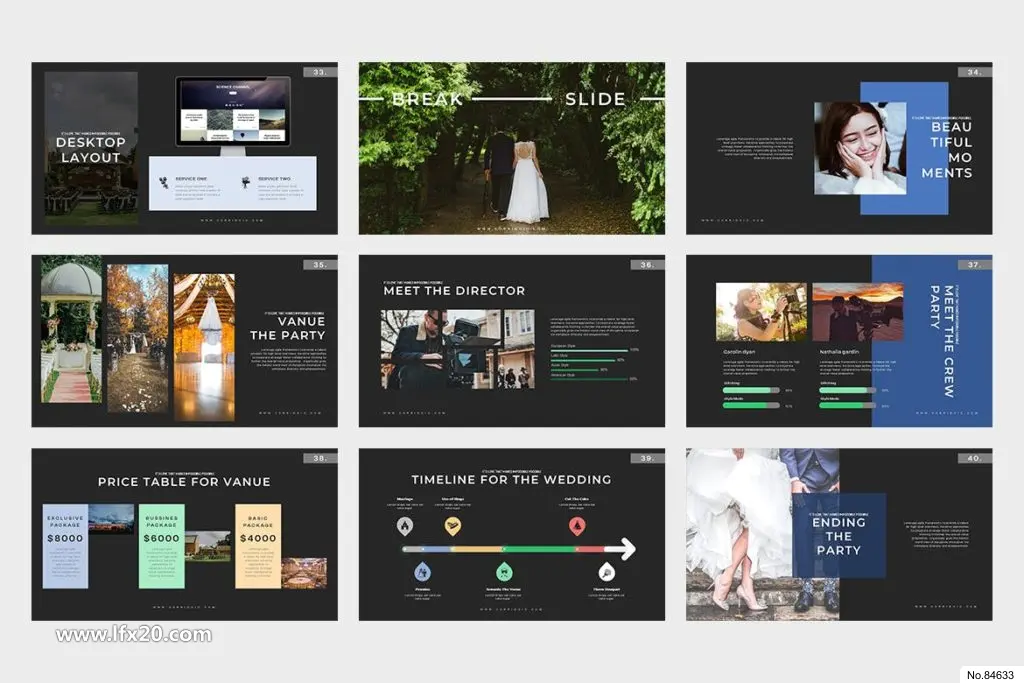Click the director with camera photo

coord(457,349)
